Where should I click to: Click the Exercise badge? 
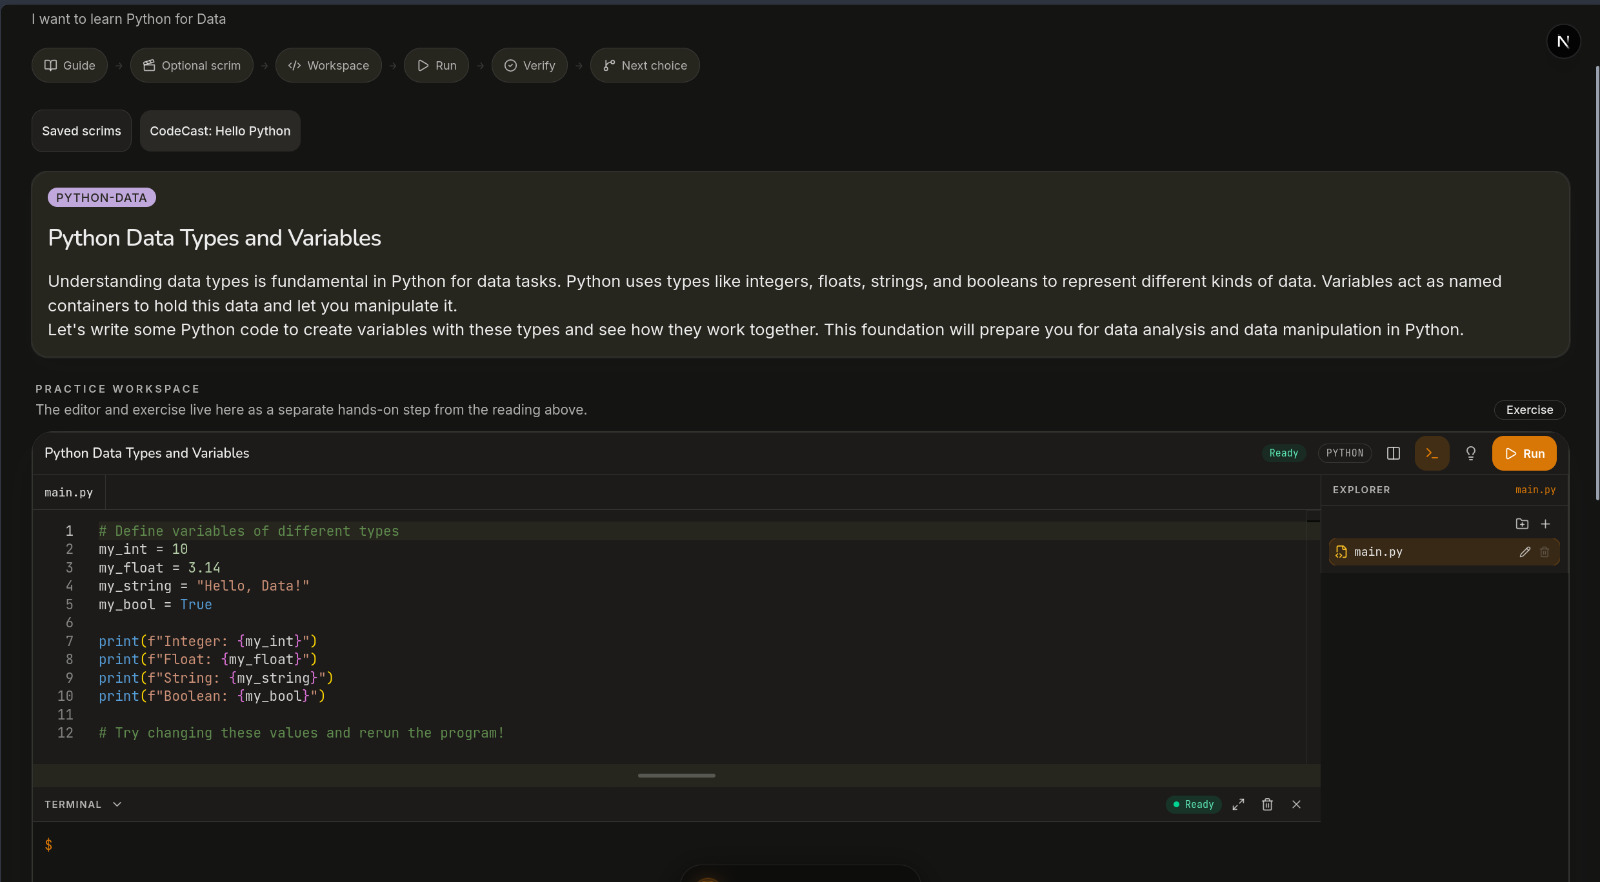[1530, 410]
